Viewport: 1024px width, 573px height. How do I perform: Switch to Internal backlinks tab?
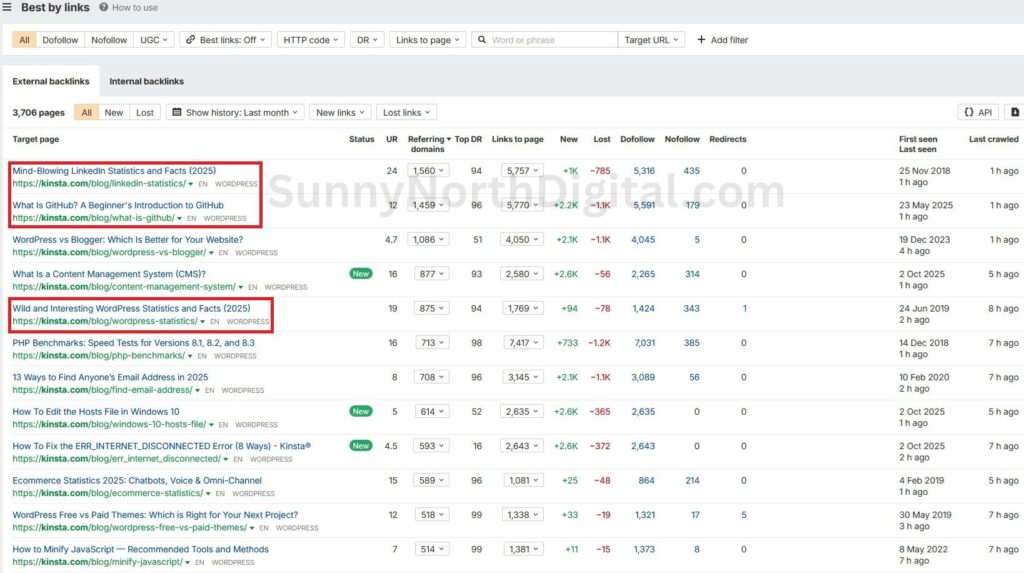[x=146, y=81]
